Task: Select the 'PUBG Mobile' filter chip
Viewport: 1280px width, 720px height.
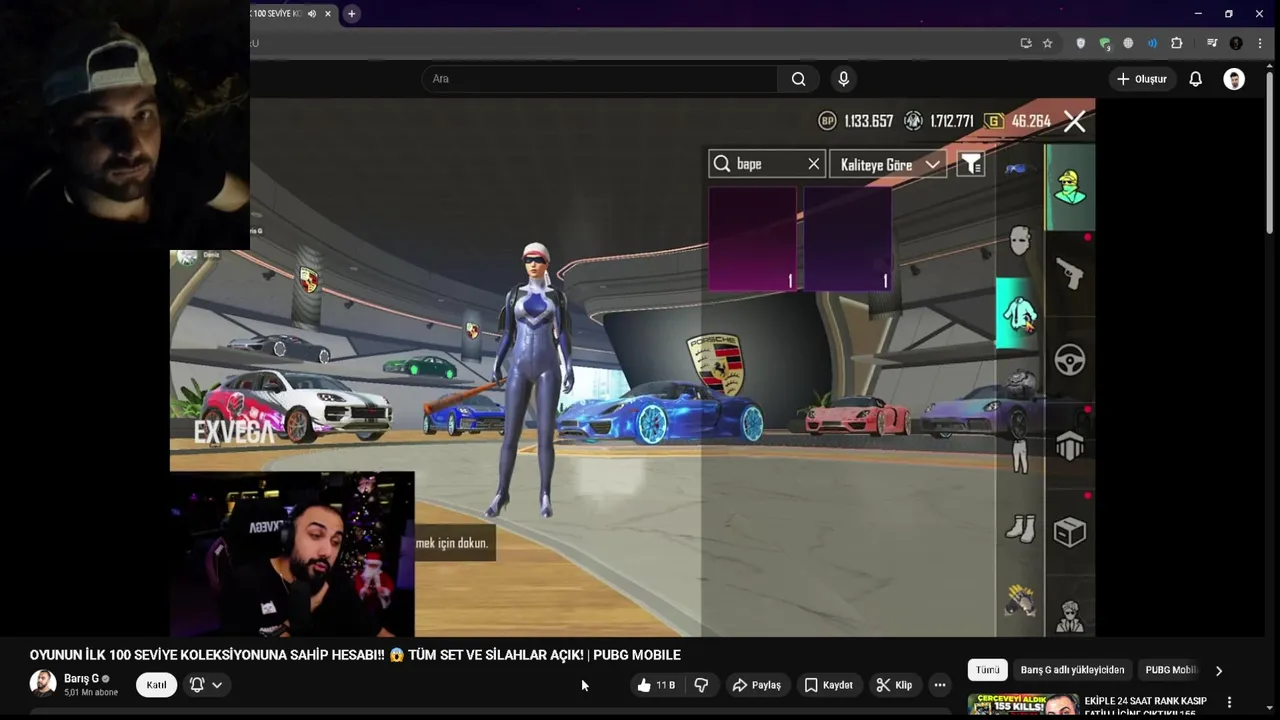Action: click(1171, 670)
